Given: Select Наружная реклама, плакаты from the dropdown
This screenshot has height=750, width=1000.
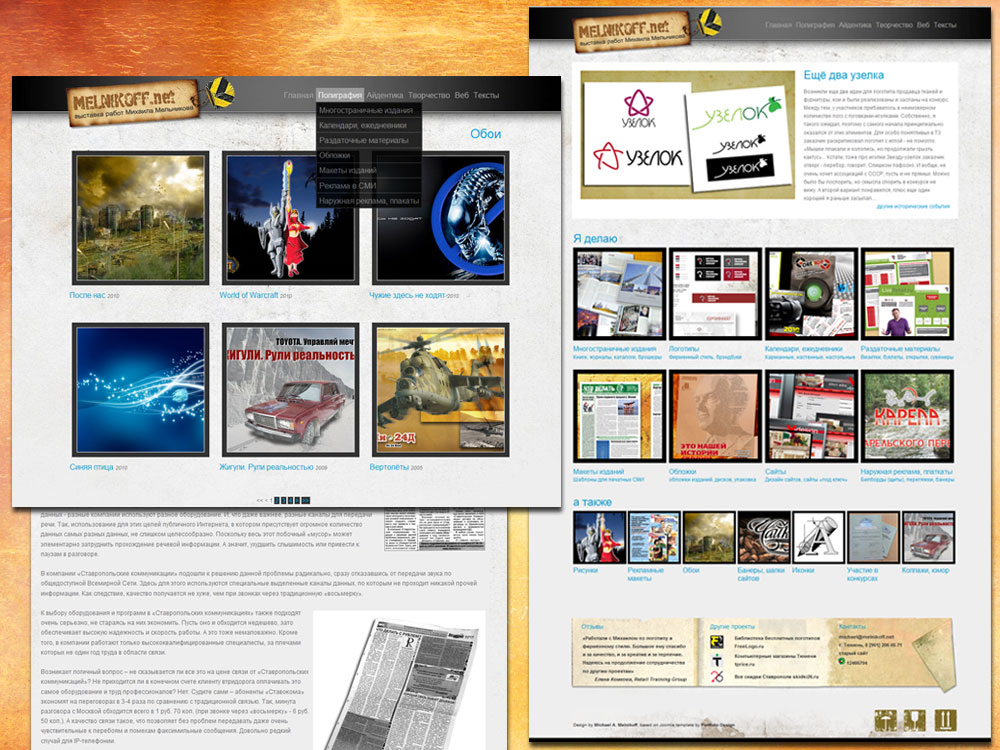Looking at the screenshot, I should 369,201.
